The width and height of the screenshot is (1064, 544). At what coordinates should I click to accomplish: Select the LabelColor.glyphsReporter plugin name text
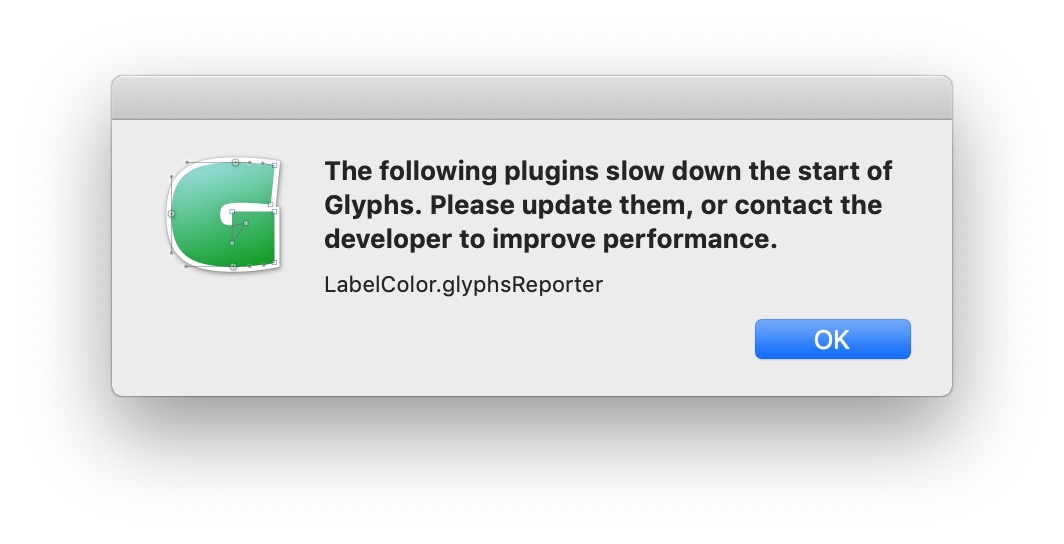[463, 285]
